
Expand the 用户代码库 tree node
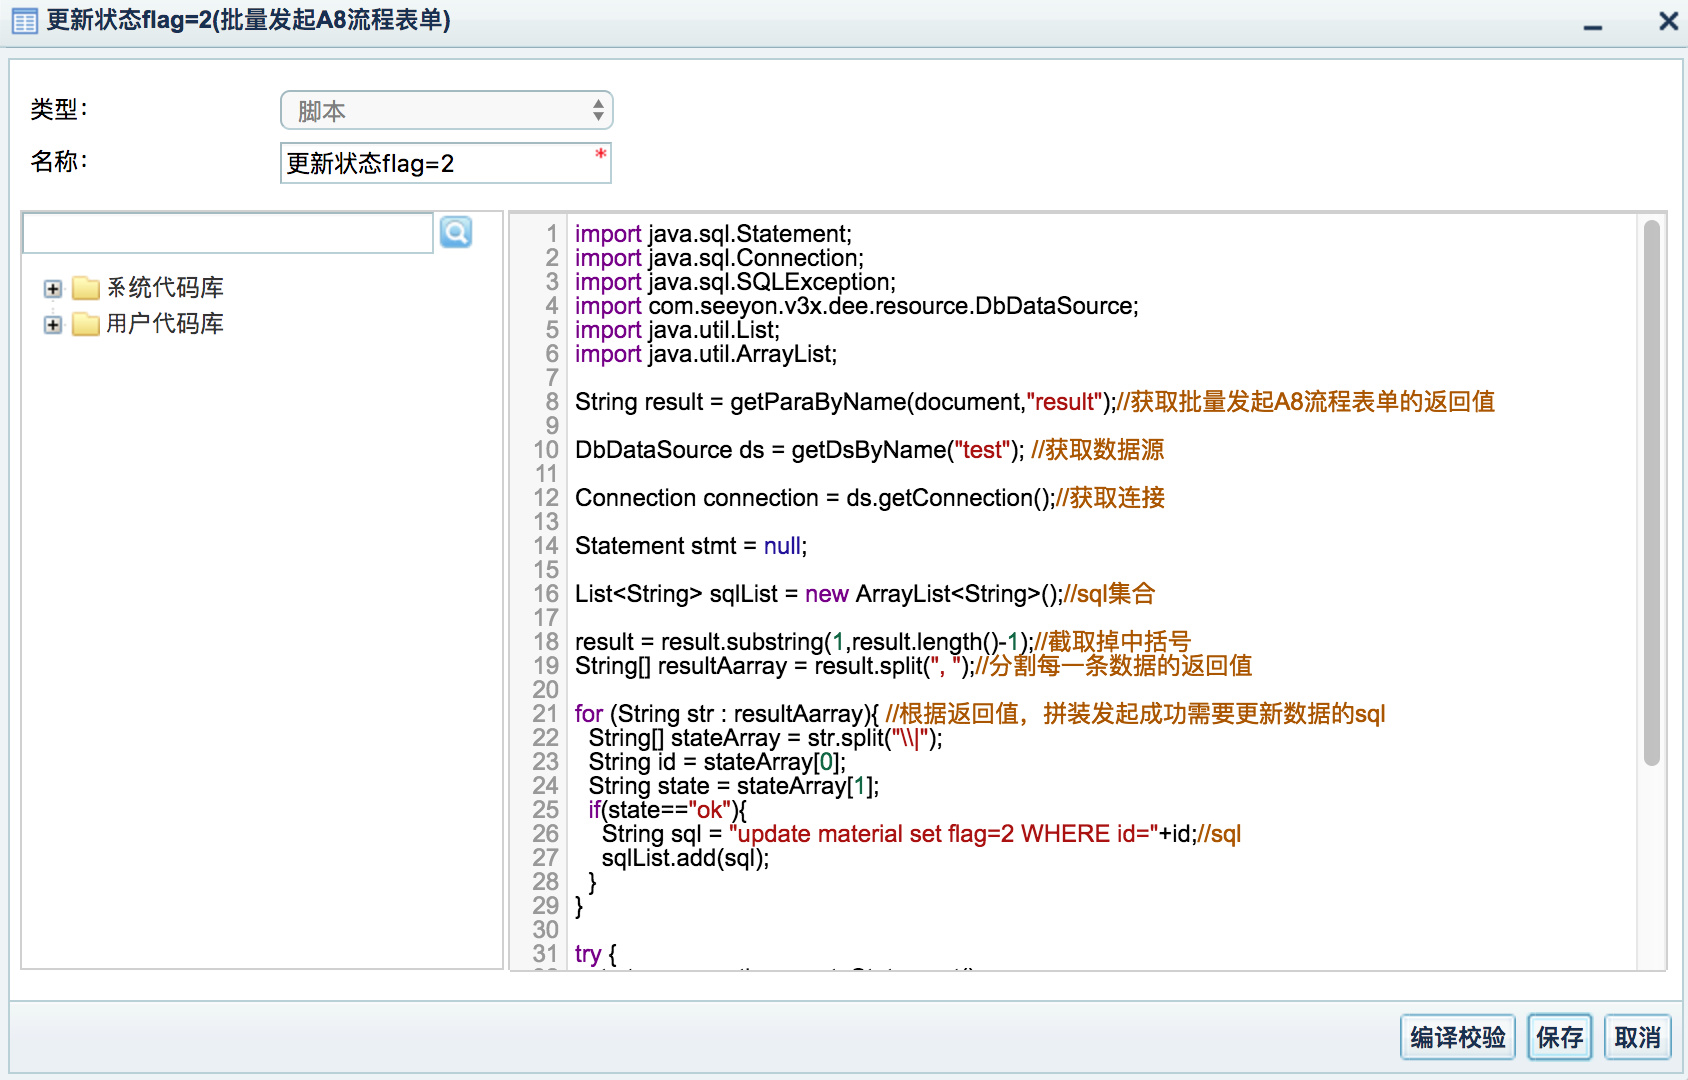click(53, 325)
